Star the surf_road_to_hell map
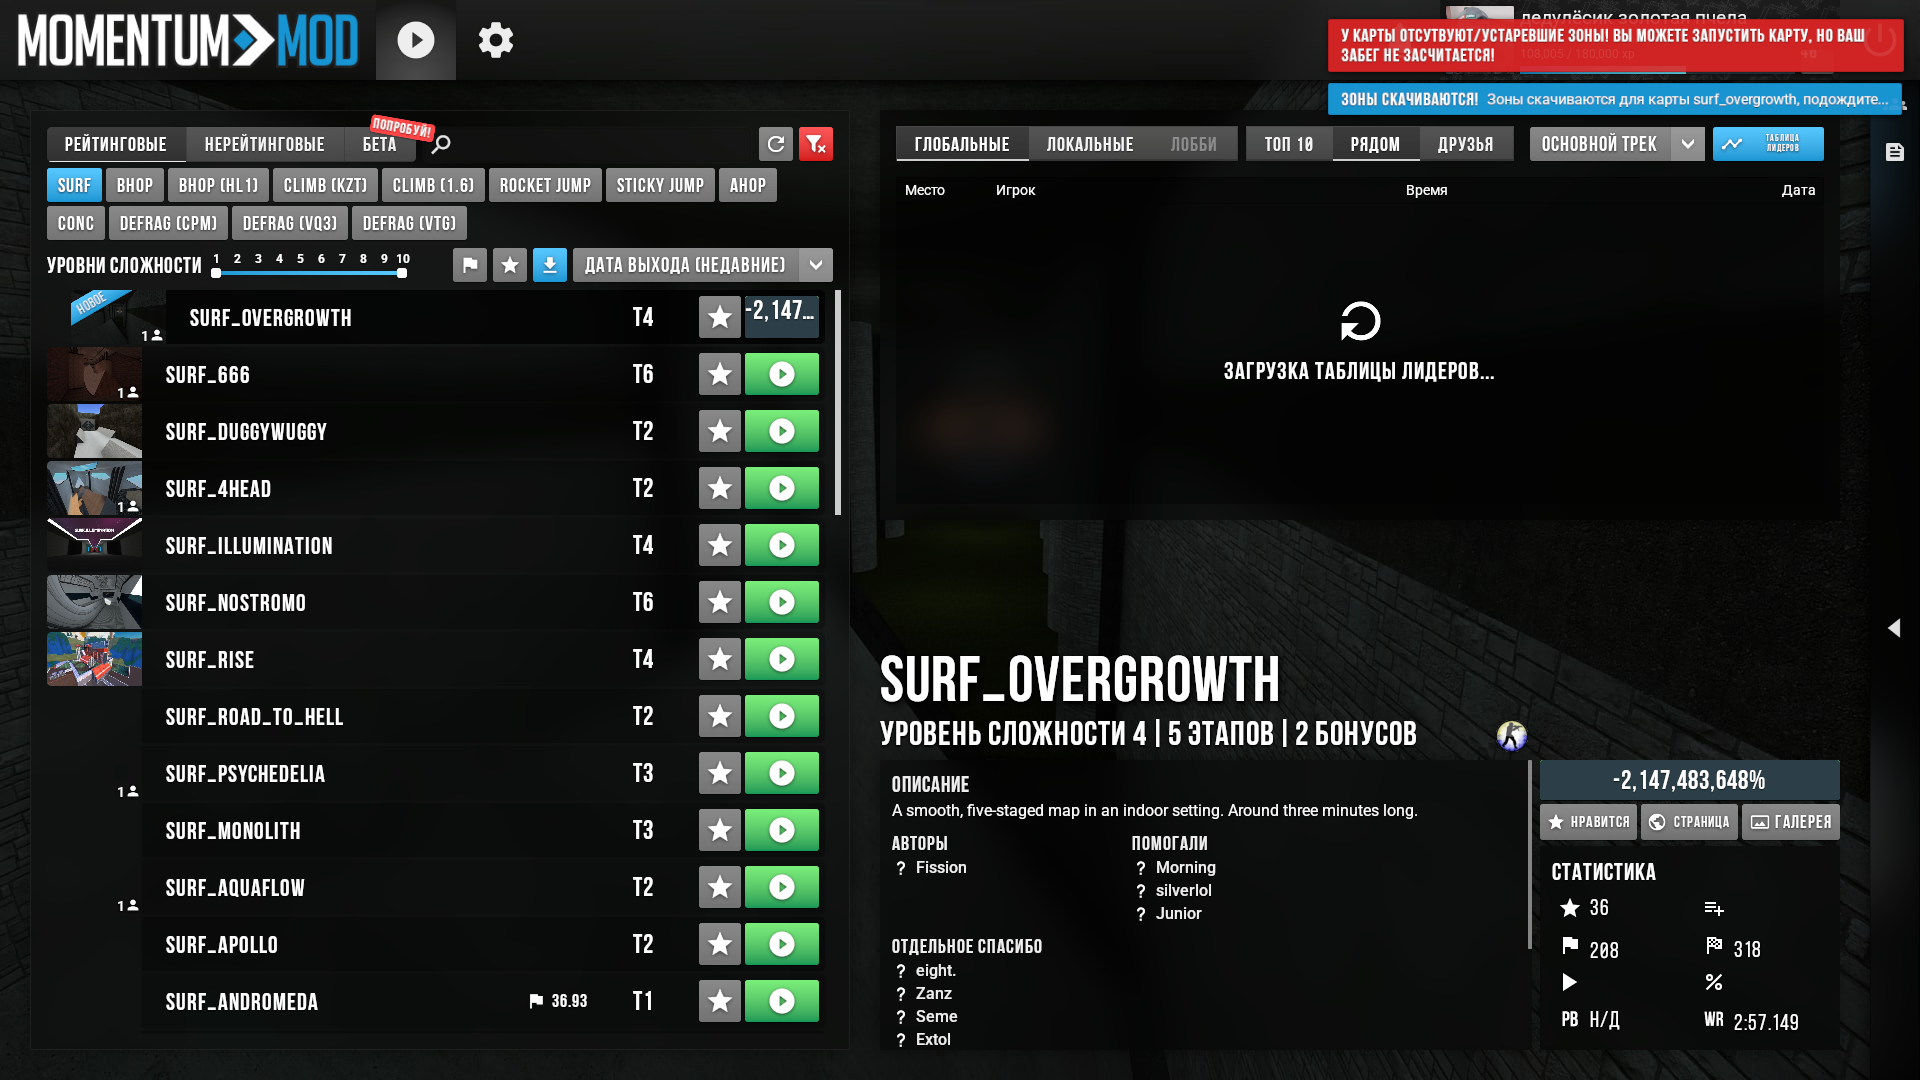The width and height of the screenshot is (1920, 1080). click(720, 716)
